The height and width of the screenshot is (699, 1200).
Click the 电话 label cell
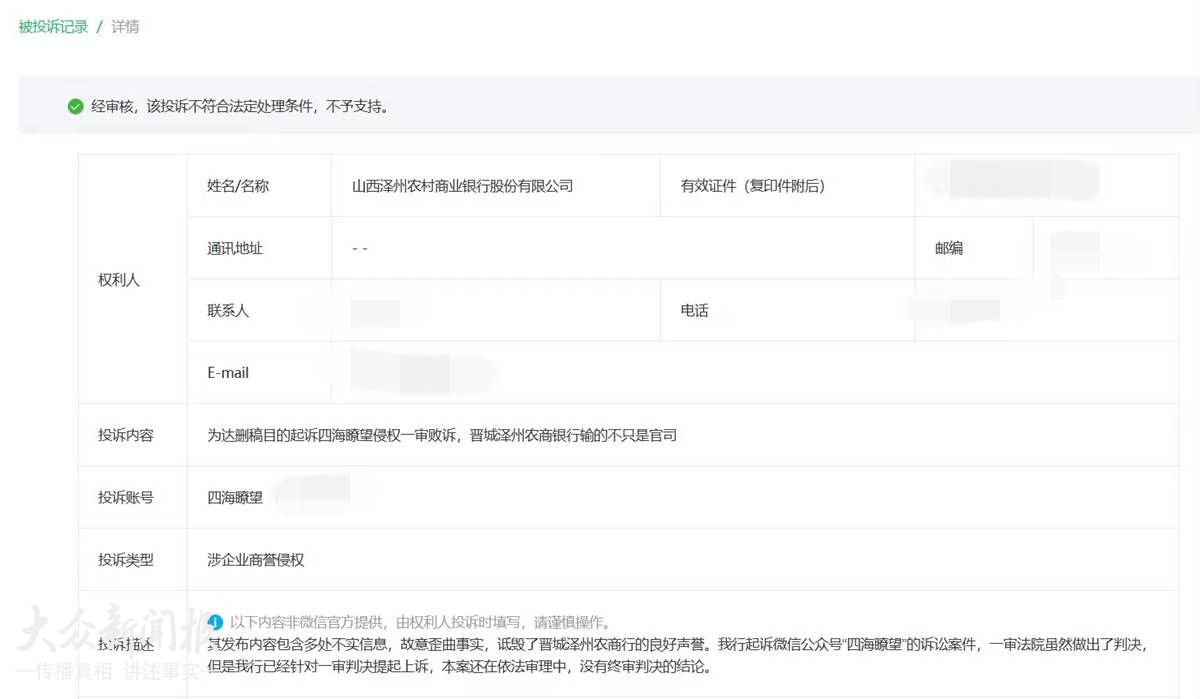(x=694, y=311)
